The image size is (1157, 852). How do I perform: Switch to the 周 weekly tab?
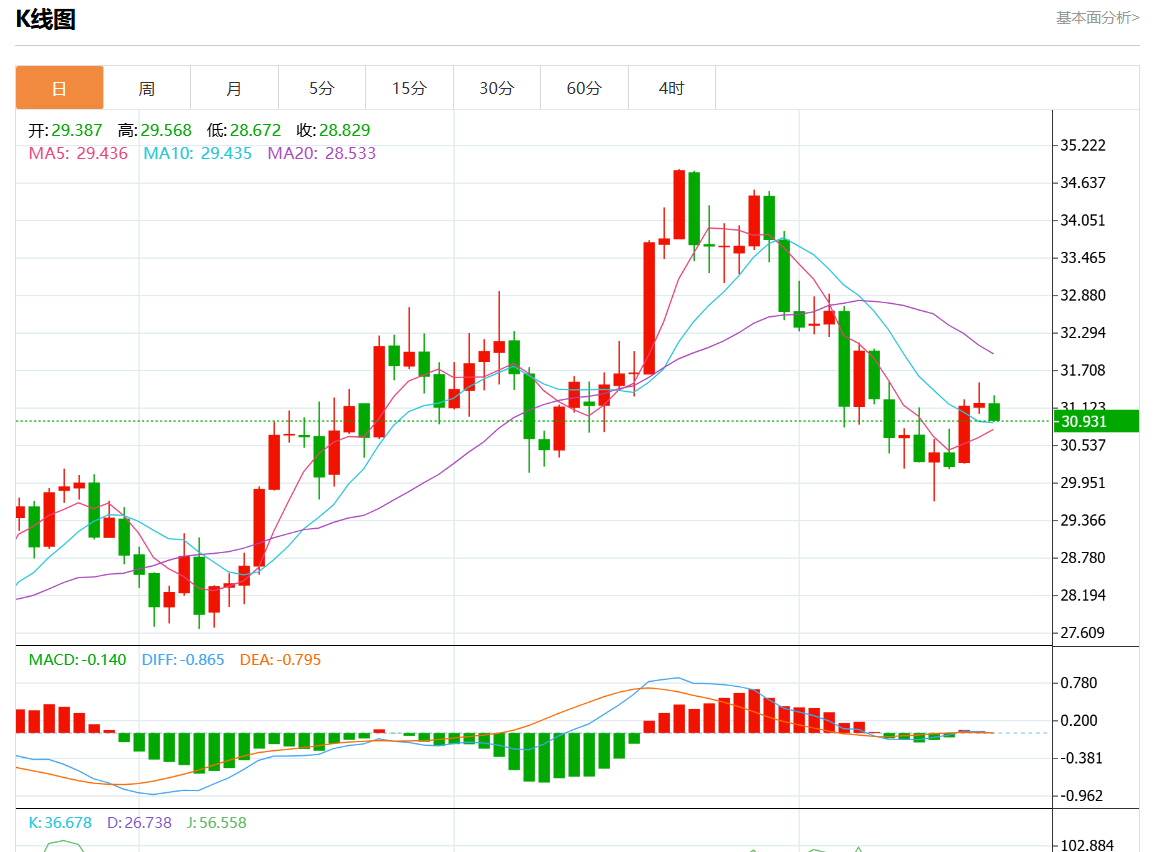tap(147, 88)
